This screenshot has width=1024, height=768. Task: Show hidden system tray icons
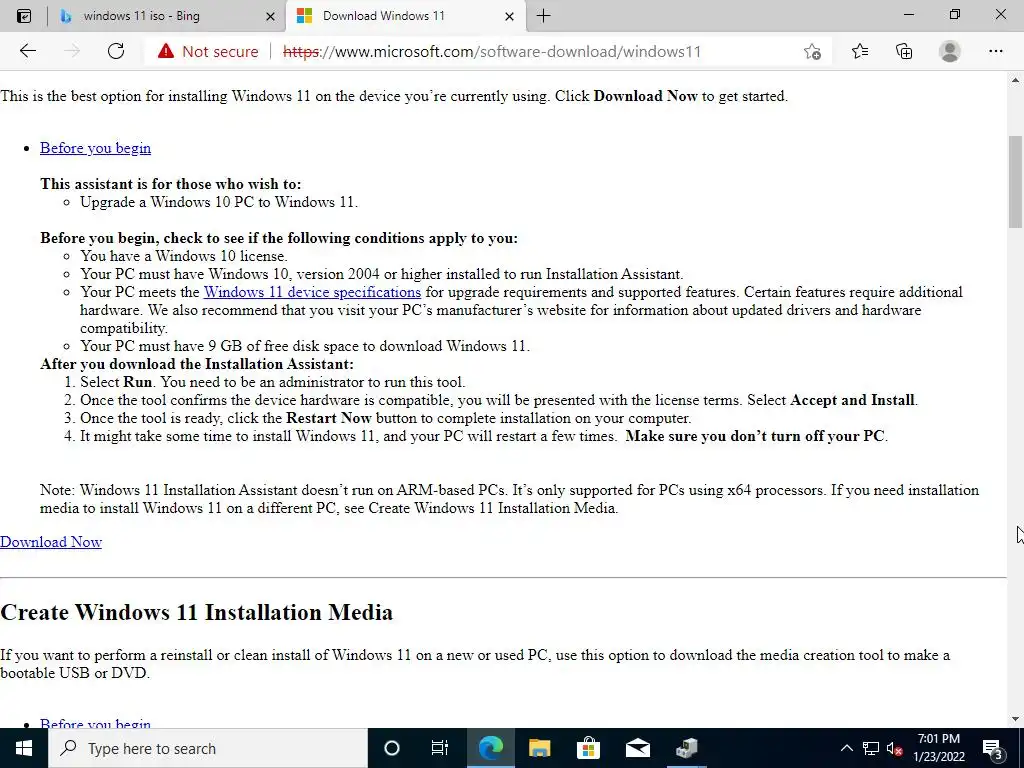[846, 748]
